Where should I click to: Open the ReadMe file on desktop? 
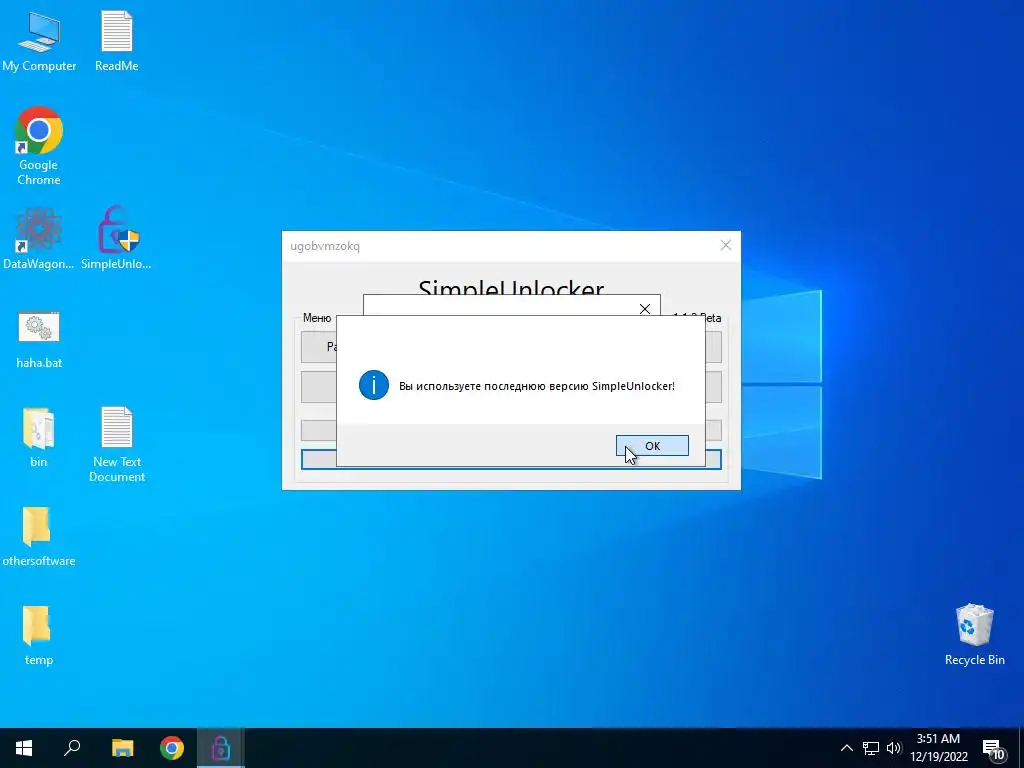tap(116, 41)
